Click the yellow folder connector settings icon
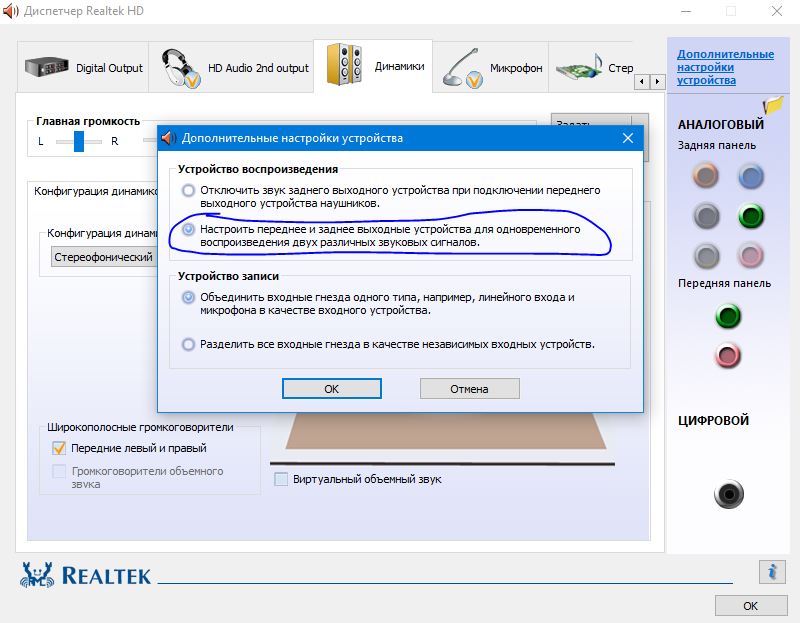 773,104
